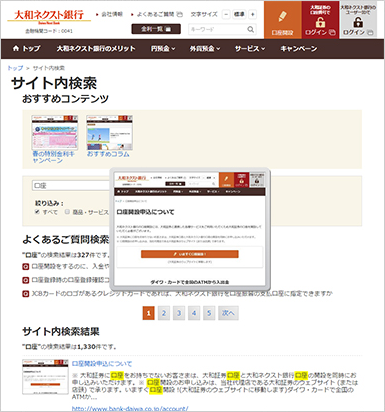Viewport: 385px width, 412px height.
Task: Open the おすすめコラム thumbnail
Action: (109, 132)
